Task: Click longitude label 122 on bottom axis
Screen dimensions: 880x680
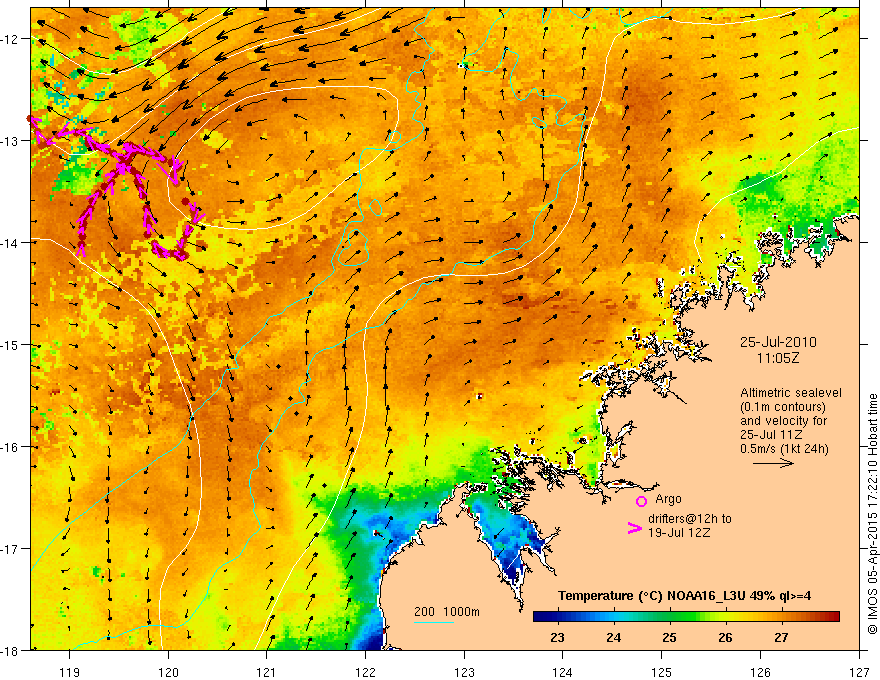Action: click(x=365, y=673)
